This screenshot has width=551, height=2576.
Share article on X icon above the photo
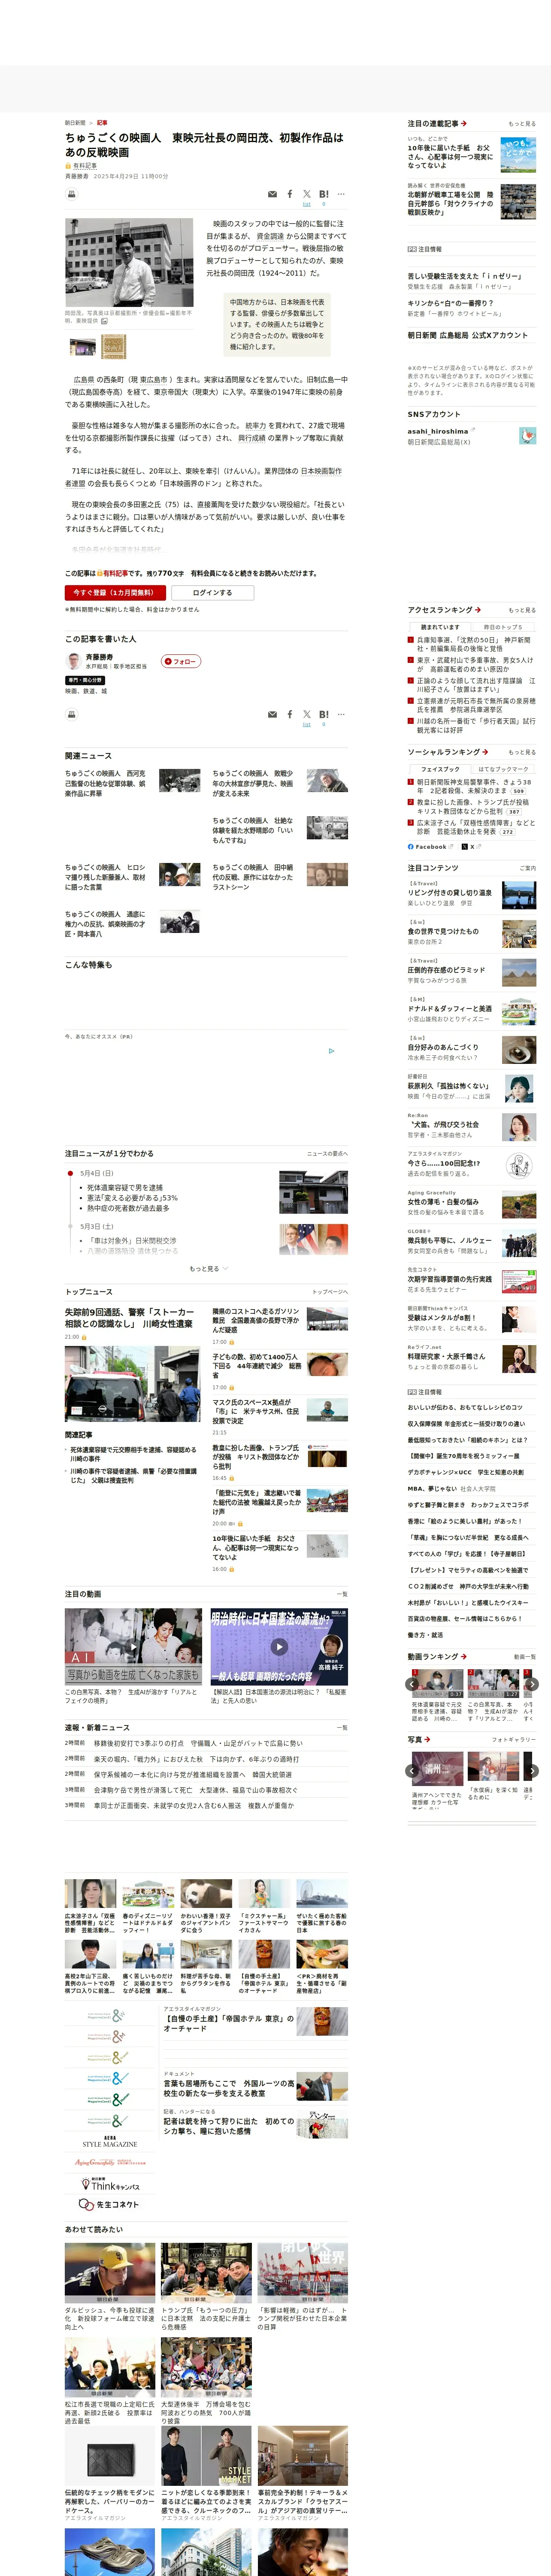pos(307,194)
